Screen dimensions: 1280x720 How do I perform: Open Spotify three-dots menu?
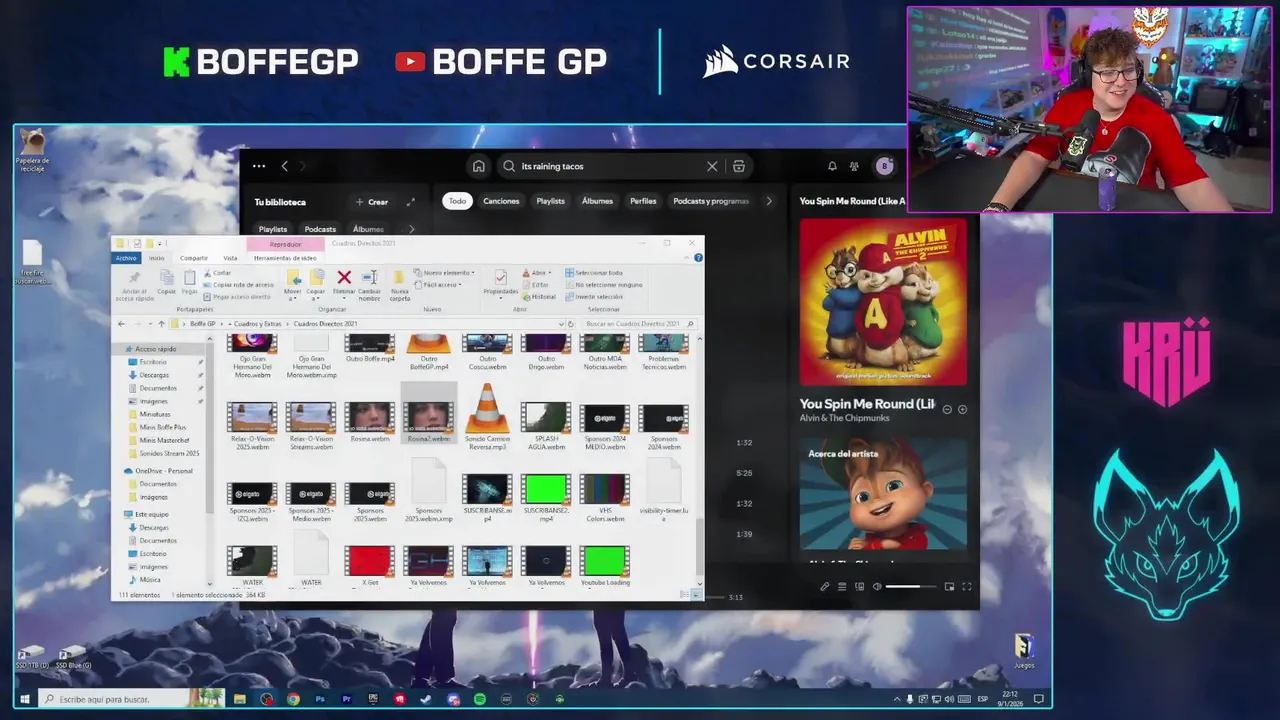(x=259, y=166)
